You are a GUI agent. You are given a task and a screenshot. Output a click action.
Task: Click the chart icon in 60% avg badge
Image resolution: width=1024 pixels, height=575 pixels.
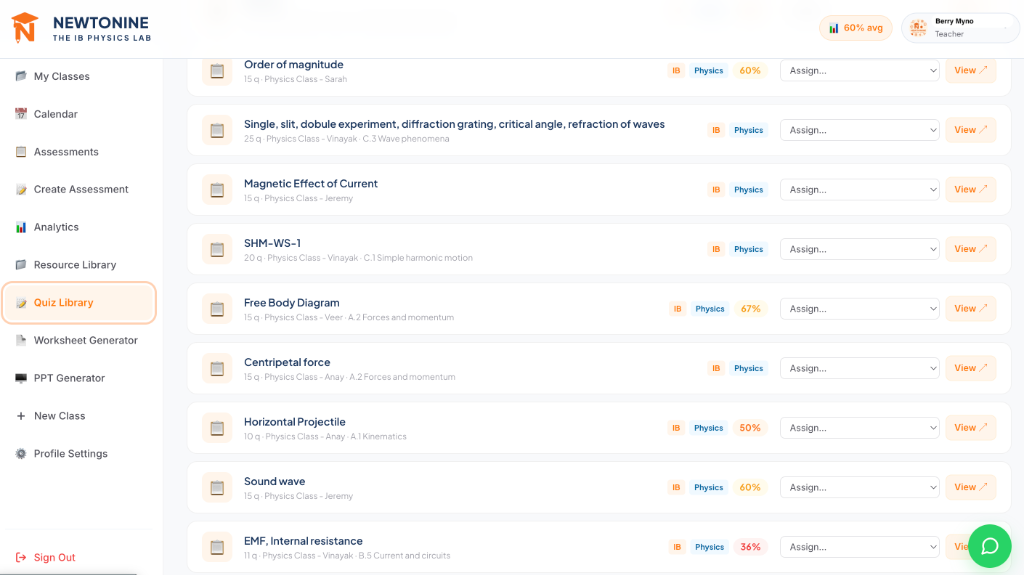(833, 28)
